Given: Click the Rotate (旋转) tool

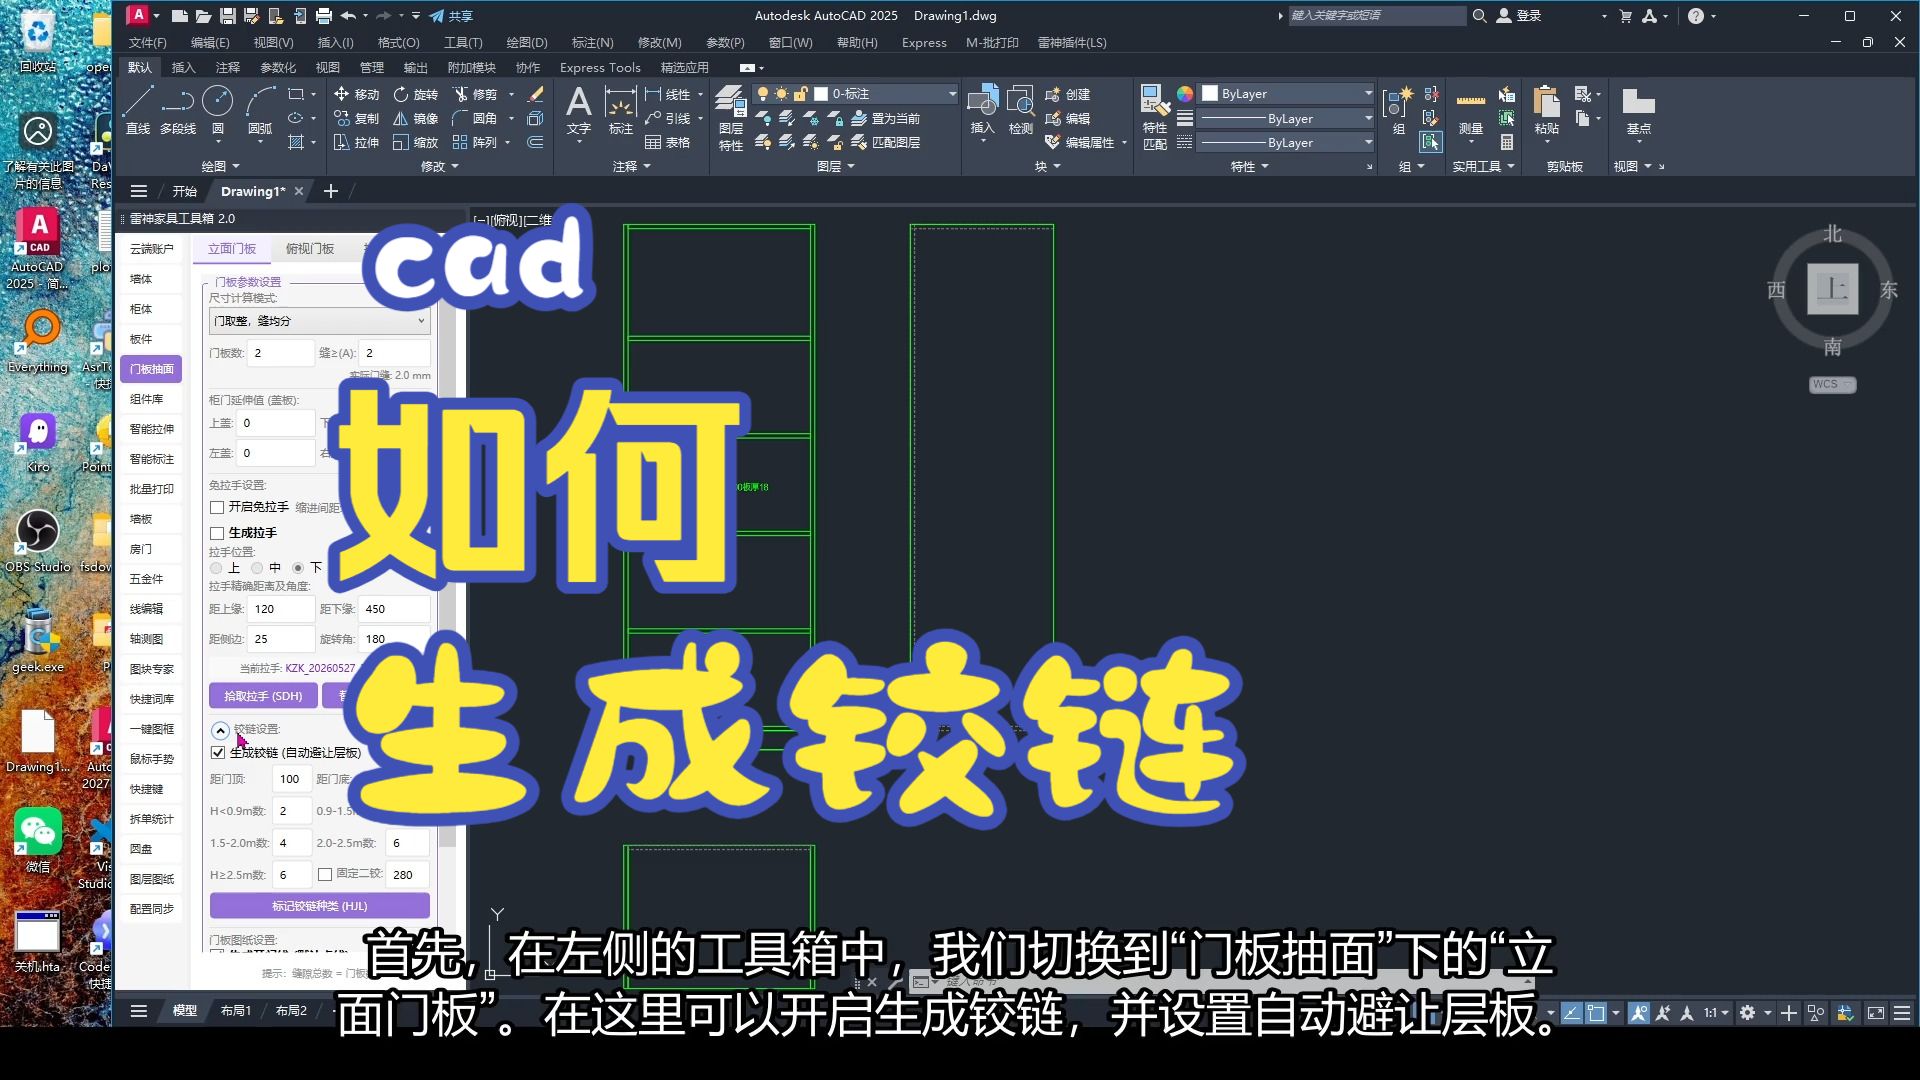Looking at the screenshot, I should pyautogui.click(x=415, y=94).
